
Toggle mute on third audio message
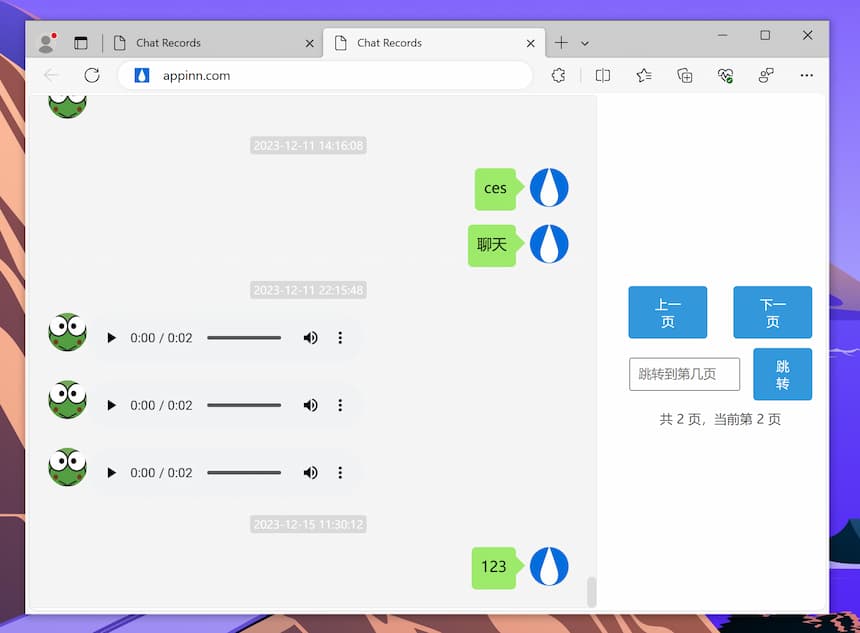(310, 472)
